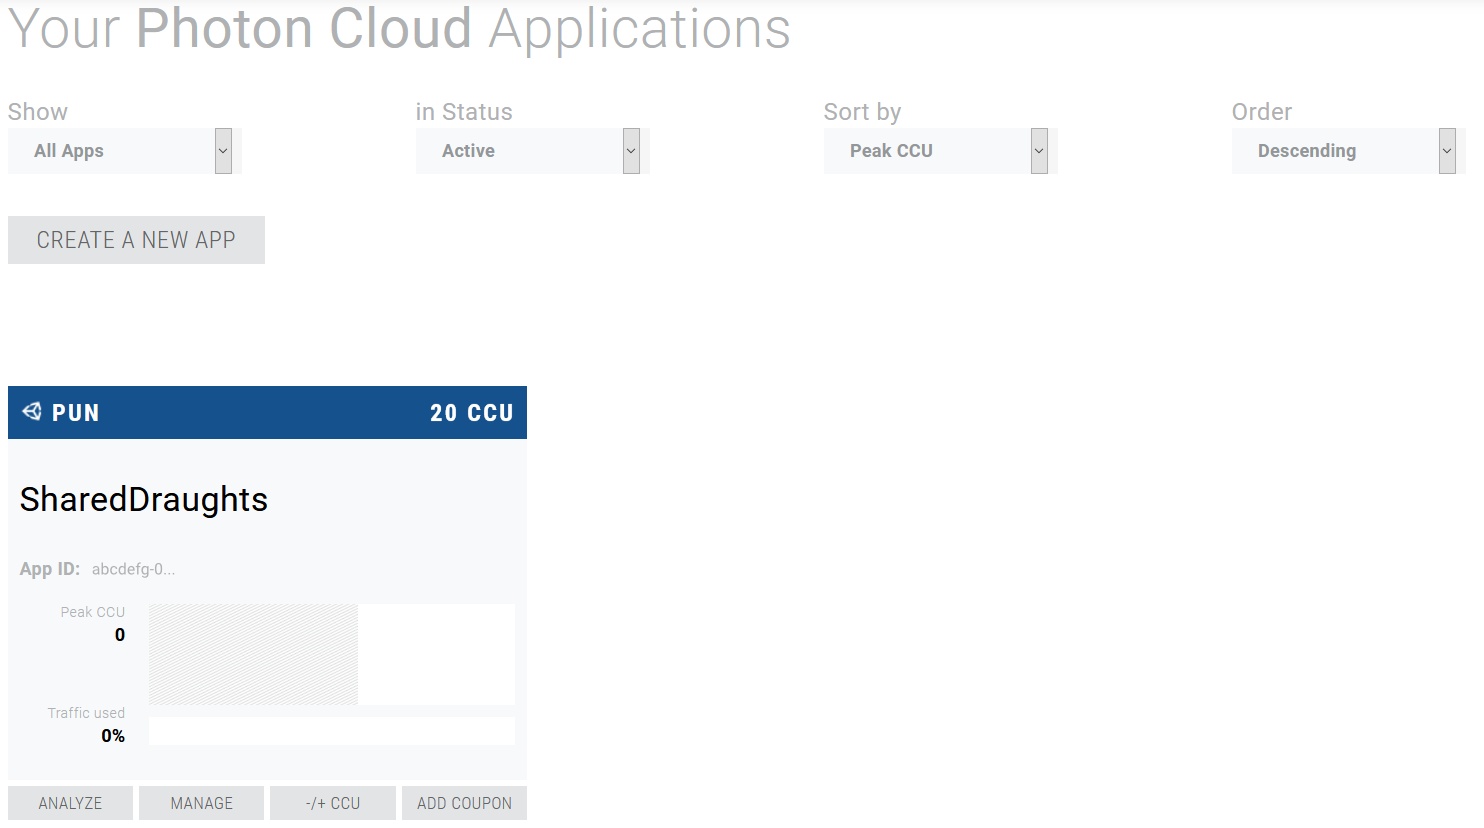Image resolution: width=1484 pixels, height=828 pixels.
Task: Click the in Status dropdown arrow
Action: pyautogui.click(x=631, y=151)
